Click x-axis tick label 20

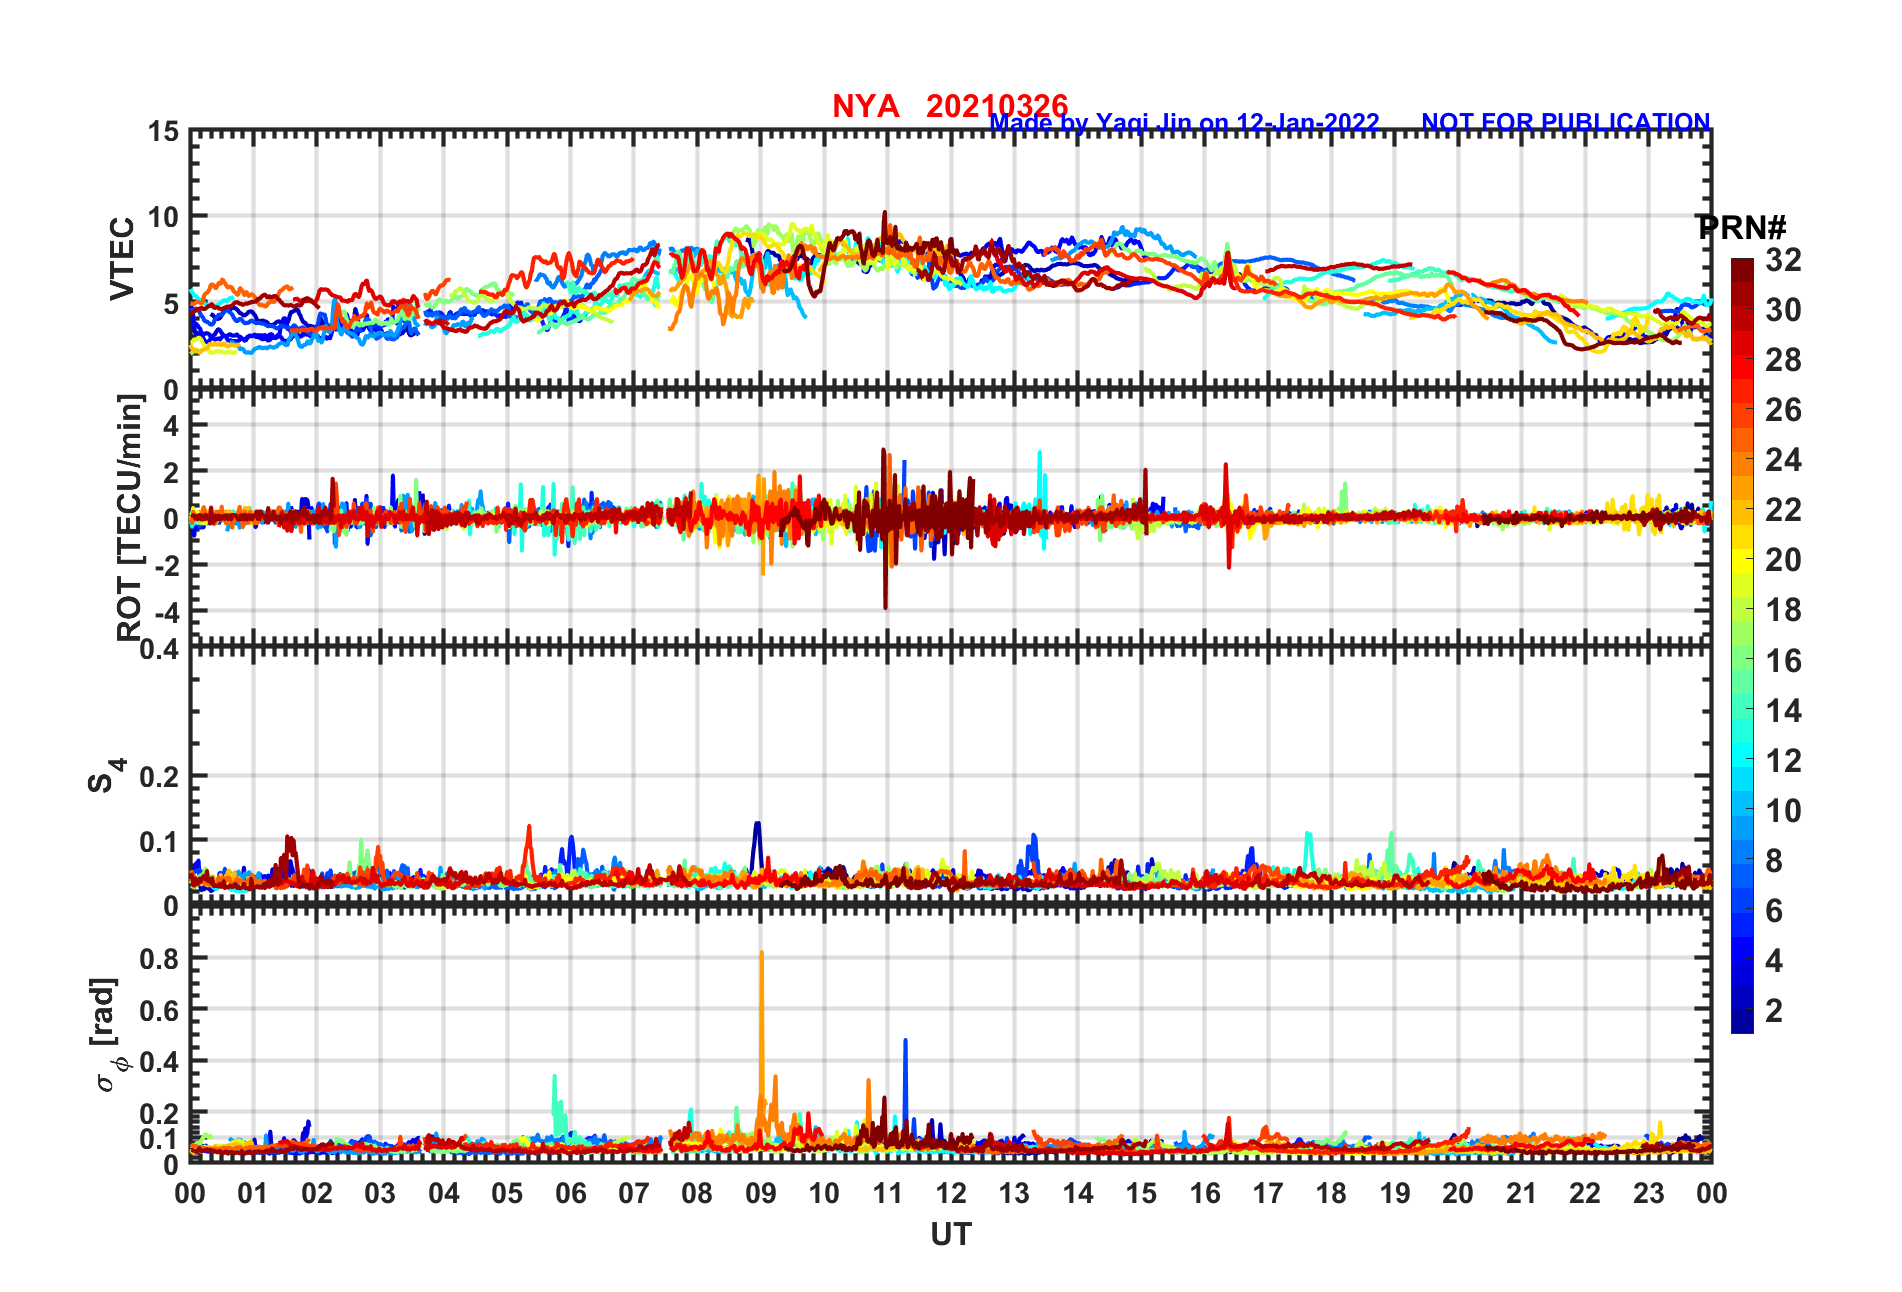coord(1458,1193)
